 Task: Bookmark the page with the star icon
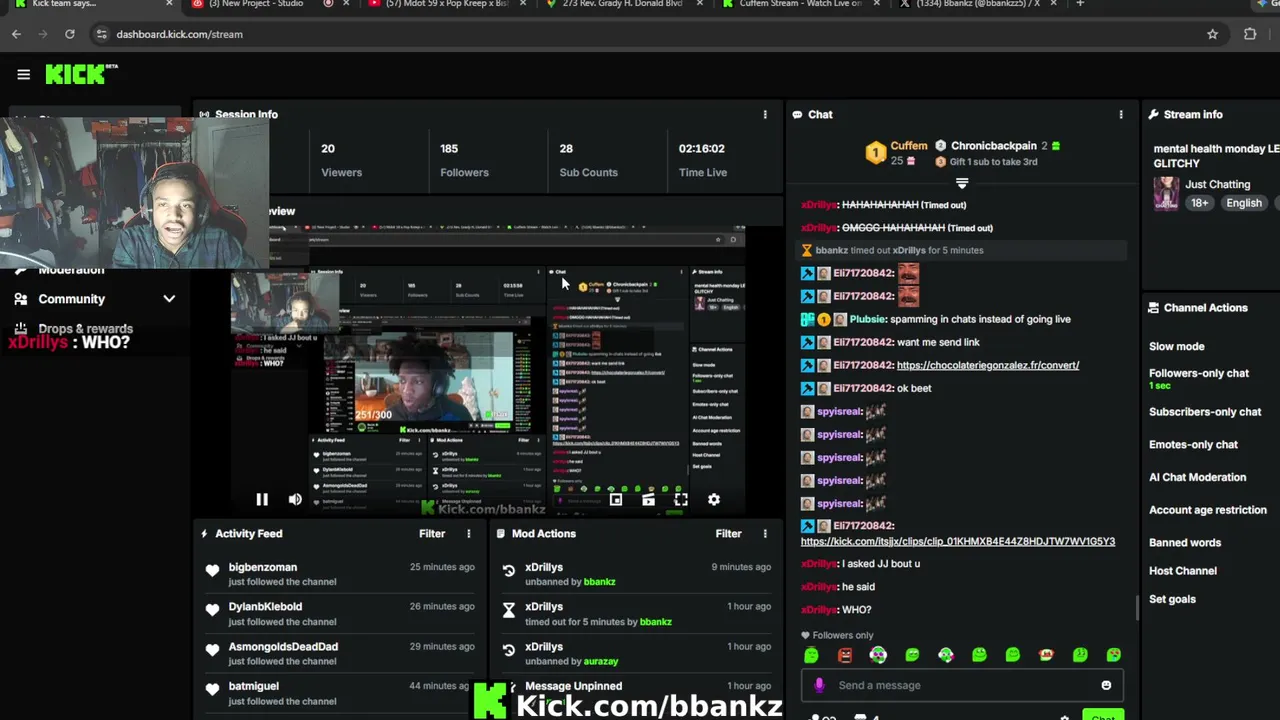1212,34
